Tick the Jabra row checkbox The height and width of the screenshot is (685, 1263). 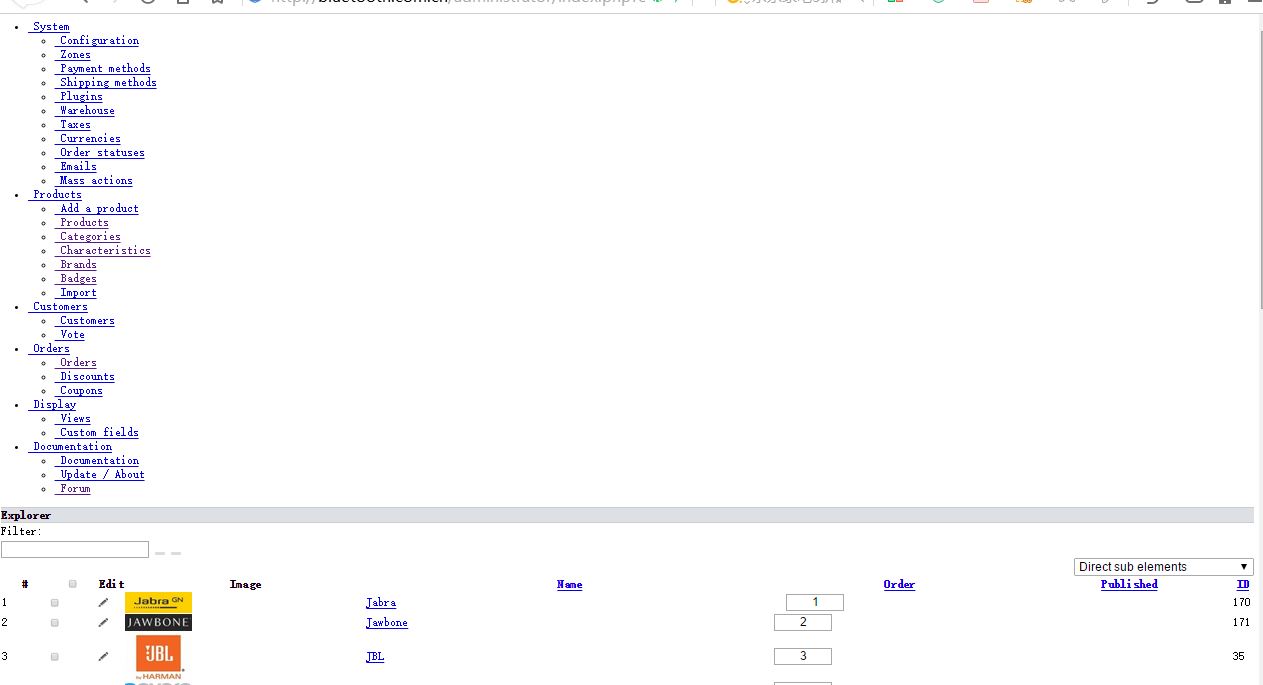click(x=55, y=603)
